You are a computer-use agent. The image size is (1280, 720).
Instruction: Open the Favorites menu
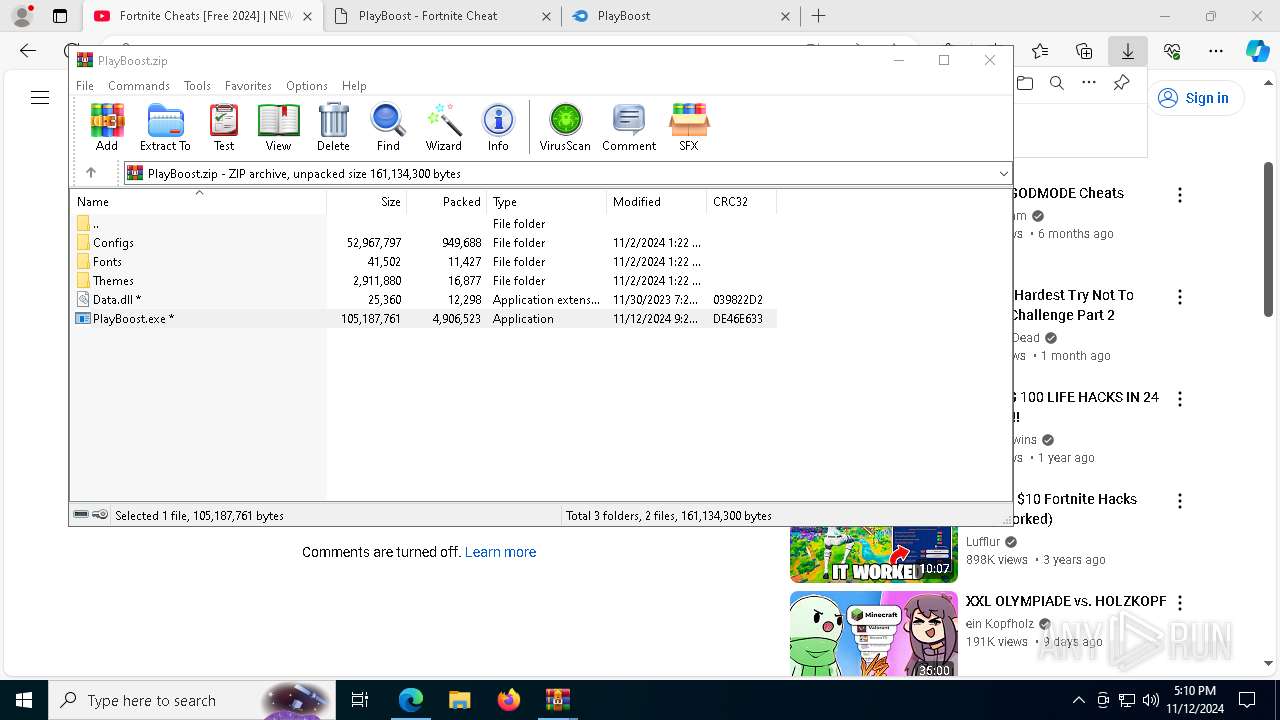click(x=248, y=86)
